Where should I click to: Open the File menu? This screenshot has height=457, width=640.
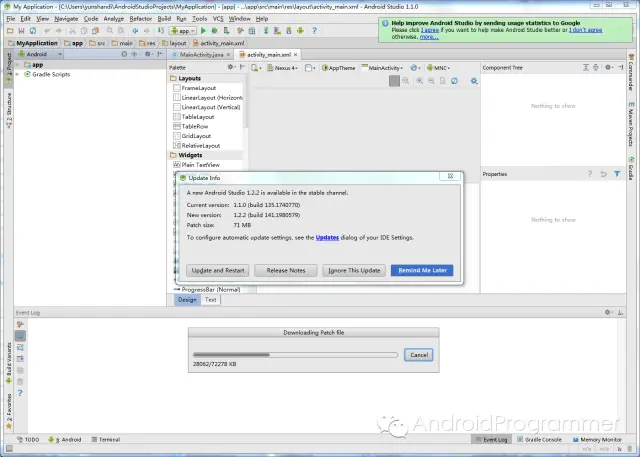click(11, 19)
